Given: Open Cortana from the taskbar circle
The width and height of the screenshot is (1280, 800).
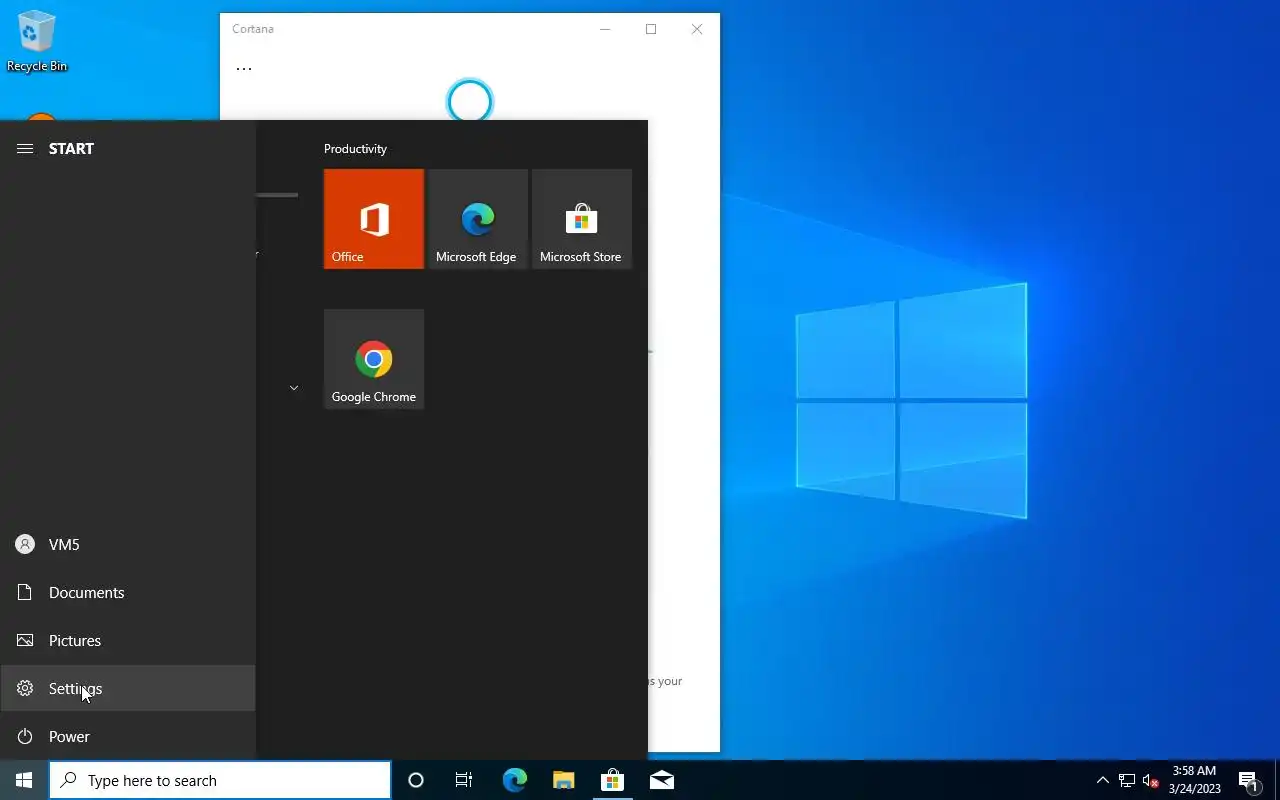Looking at the screenshot, I should pos(416,780).
